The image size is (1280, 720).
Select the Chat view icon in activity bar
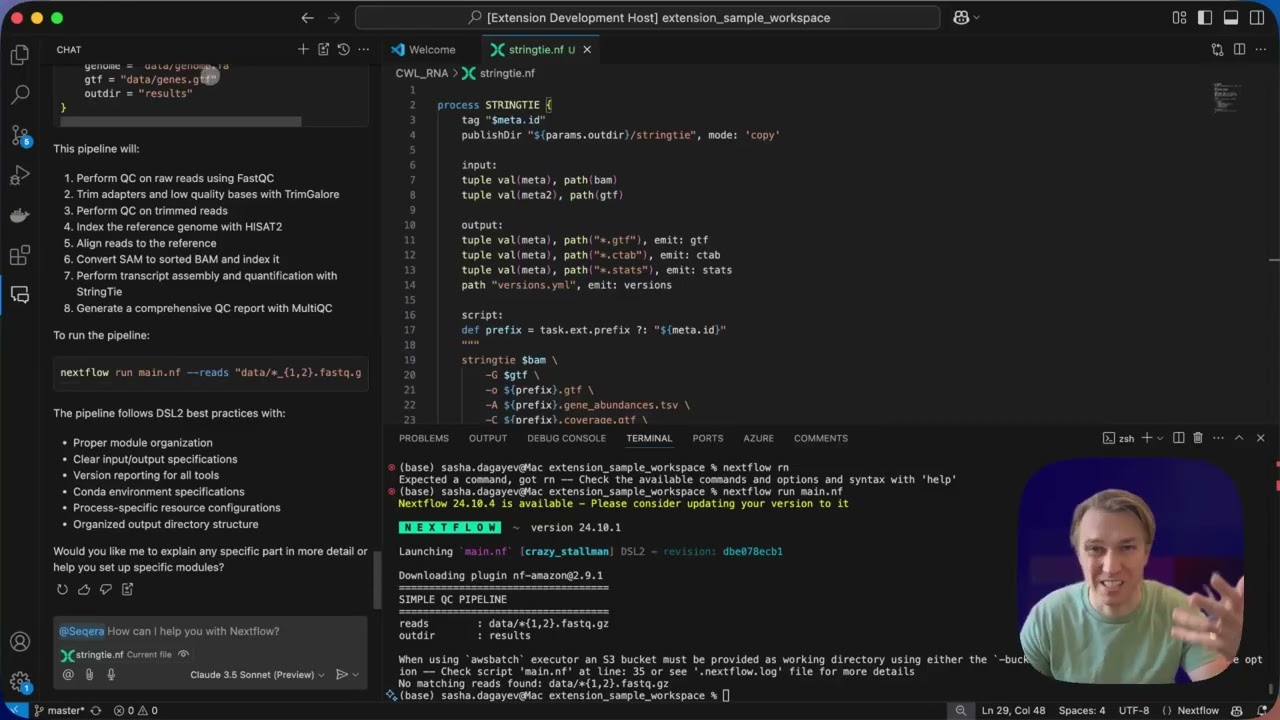click(20, 295)
